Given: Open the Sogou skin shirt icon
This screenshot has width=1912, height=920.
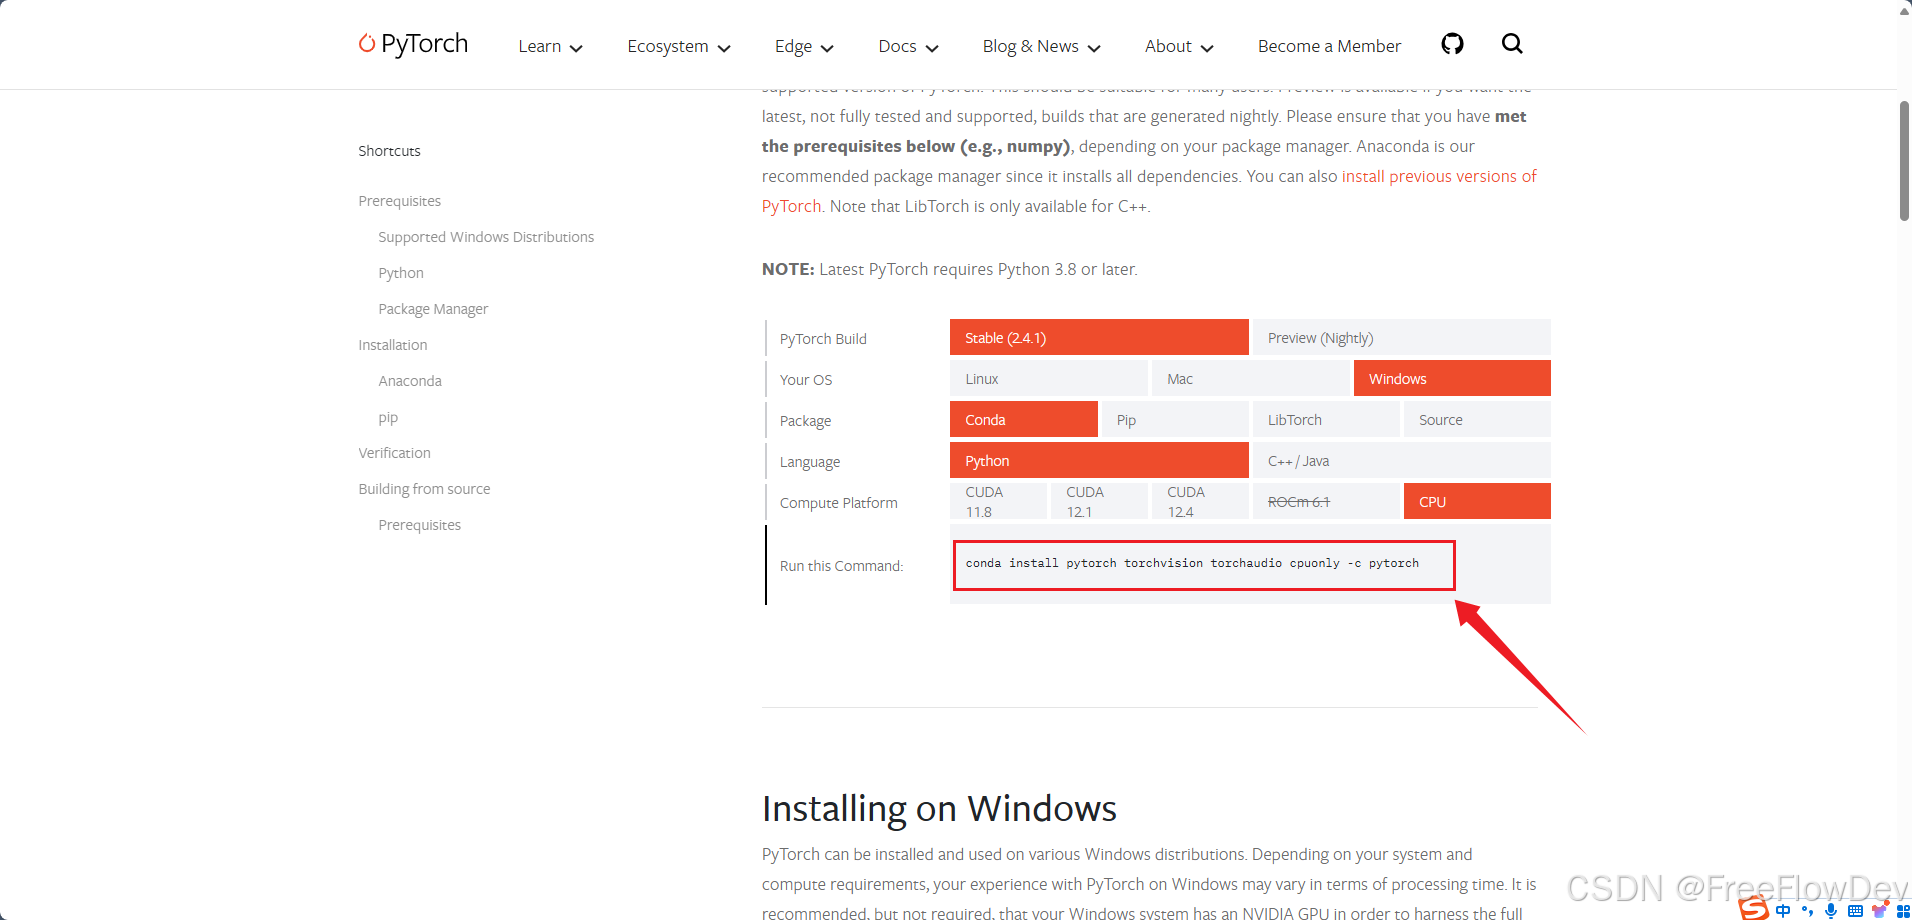Looking at the screenshot, I should click(x=1880, y=909).
